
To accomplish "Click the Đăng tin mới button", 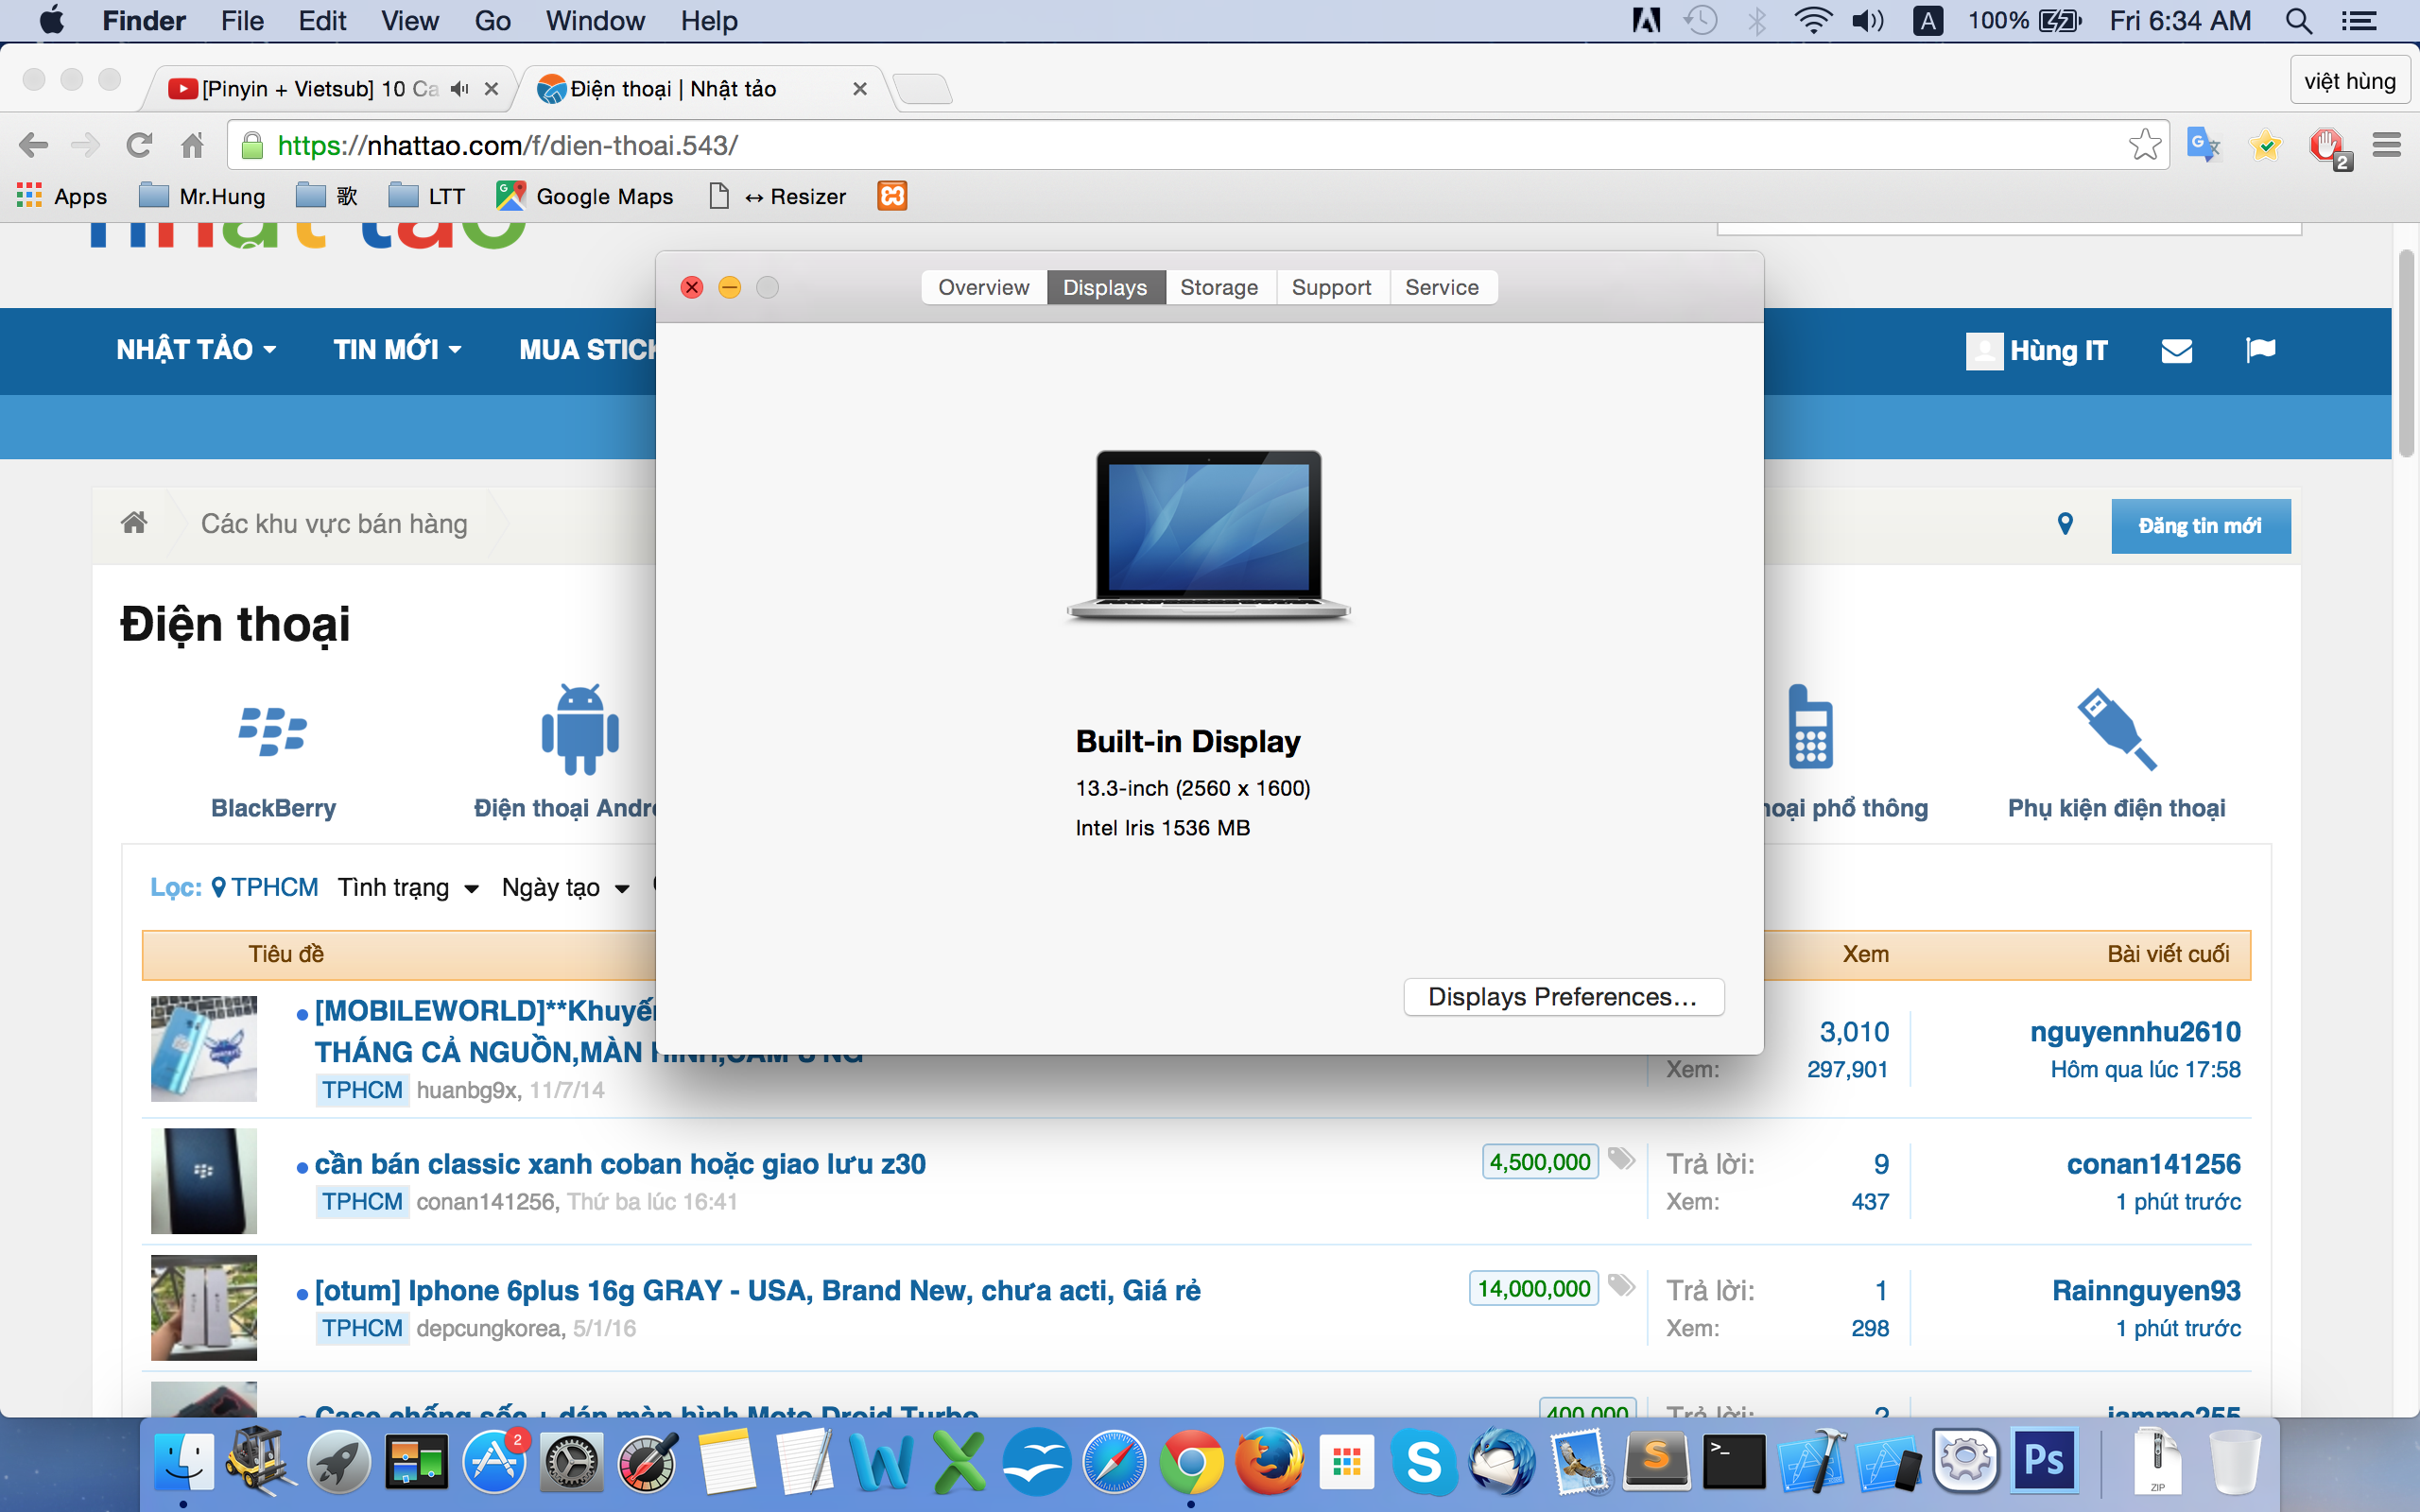I will pyautogui.click(x=2199, y=525).
